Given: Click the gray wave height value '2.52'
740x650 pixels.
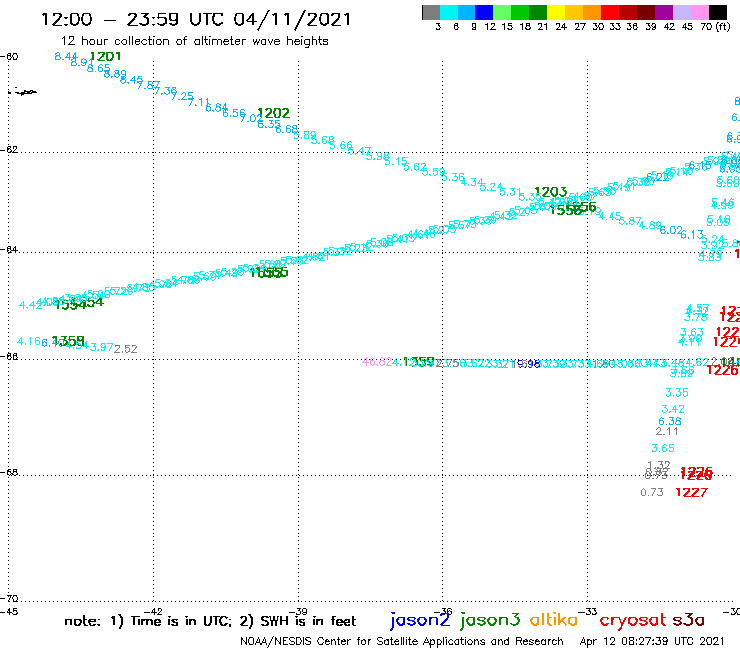Looking at the screenshot, I should [126, 349].
